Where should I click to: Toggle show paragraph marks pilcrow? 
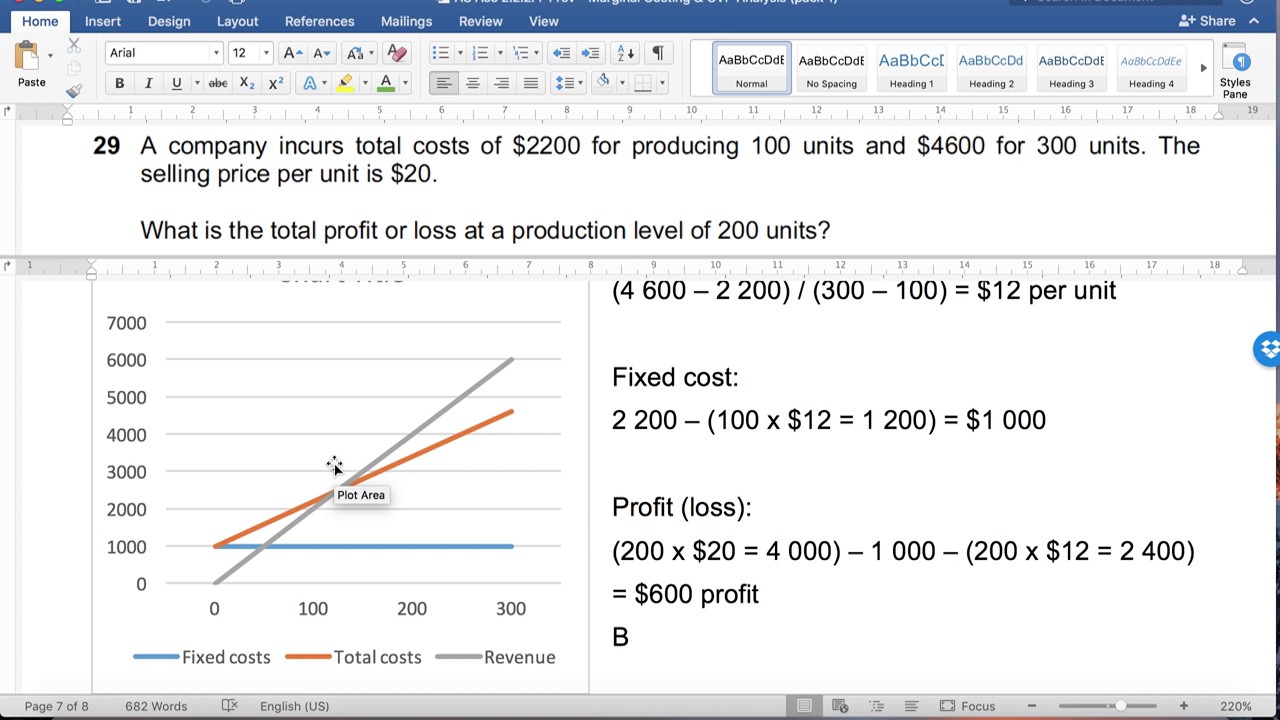tap(657, 53)
